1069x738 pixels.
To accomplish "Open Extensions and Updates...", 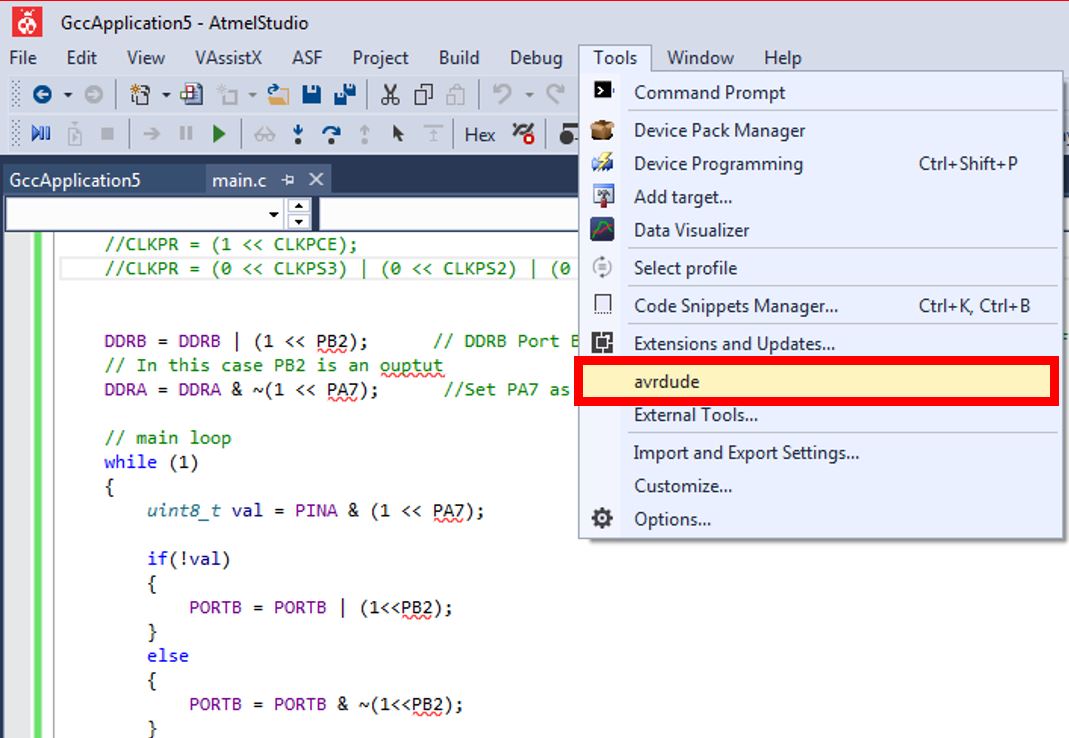I will coord(820,343).
